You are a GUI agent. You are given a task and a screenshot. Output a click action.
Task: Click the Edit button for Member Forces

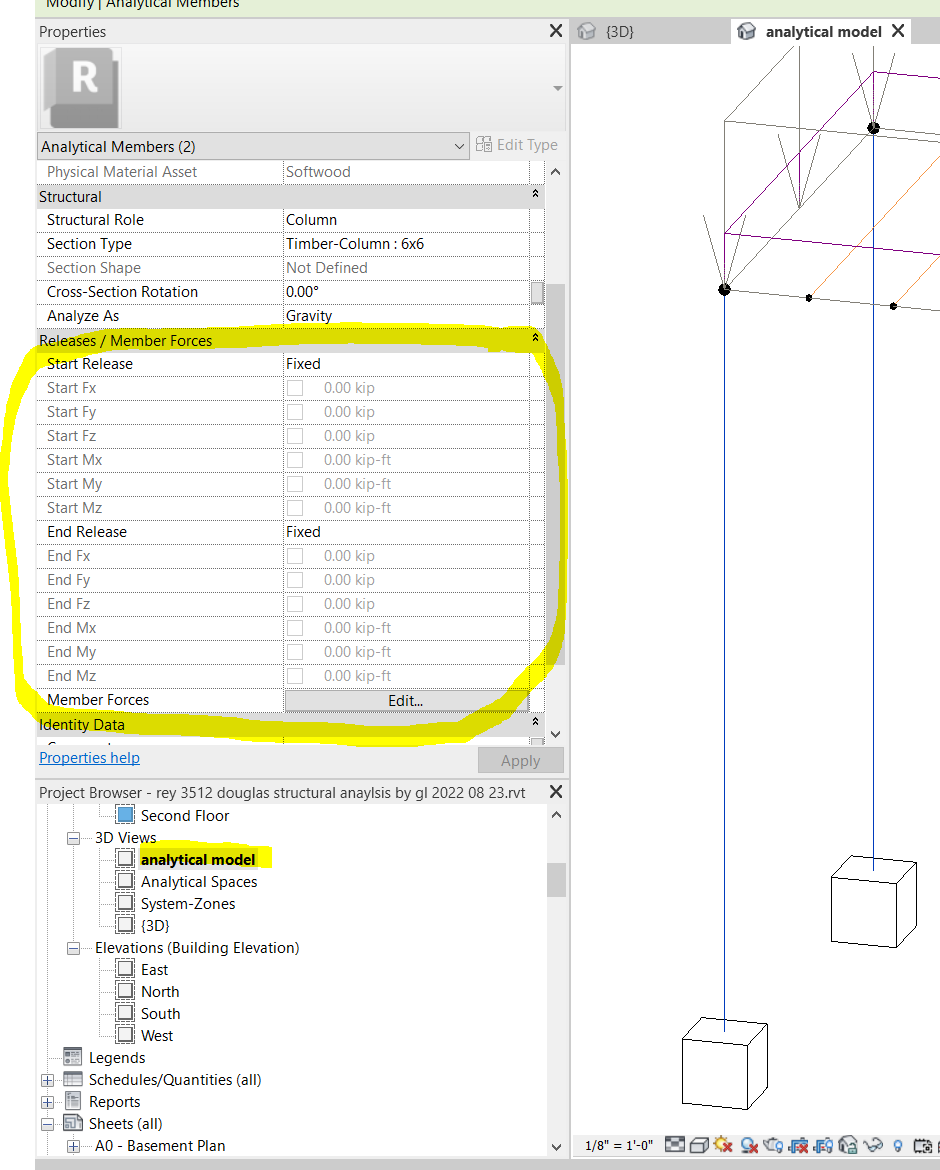(x=406, y=700)
